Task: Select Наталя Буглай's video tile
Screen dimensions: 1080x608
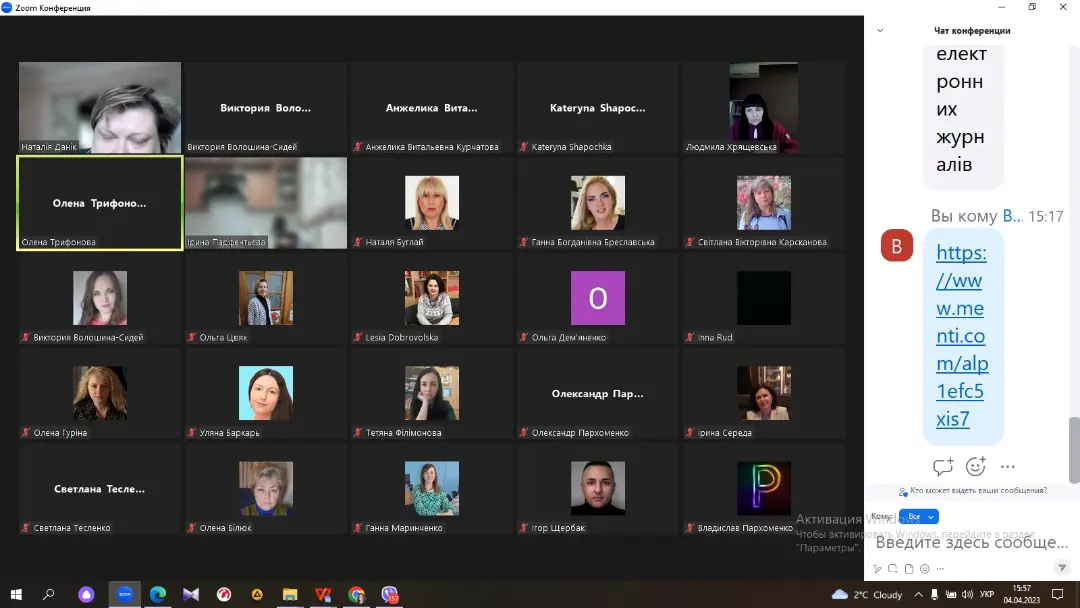Action: [x=431, y=203]
